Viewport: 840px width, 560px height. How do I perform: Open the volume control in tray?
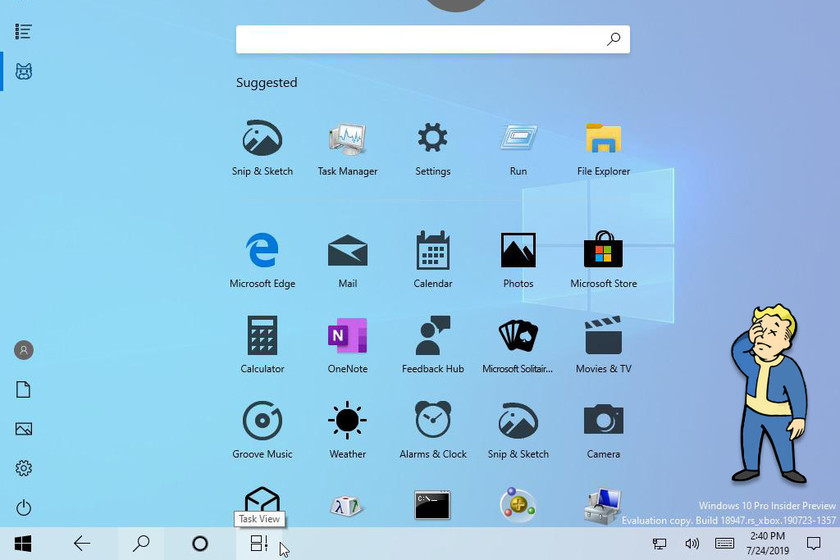692,544
